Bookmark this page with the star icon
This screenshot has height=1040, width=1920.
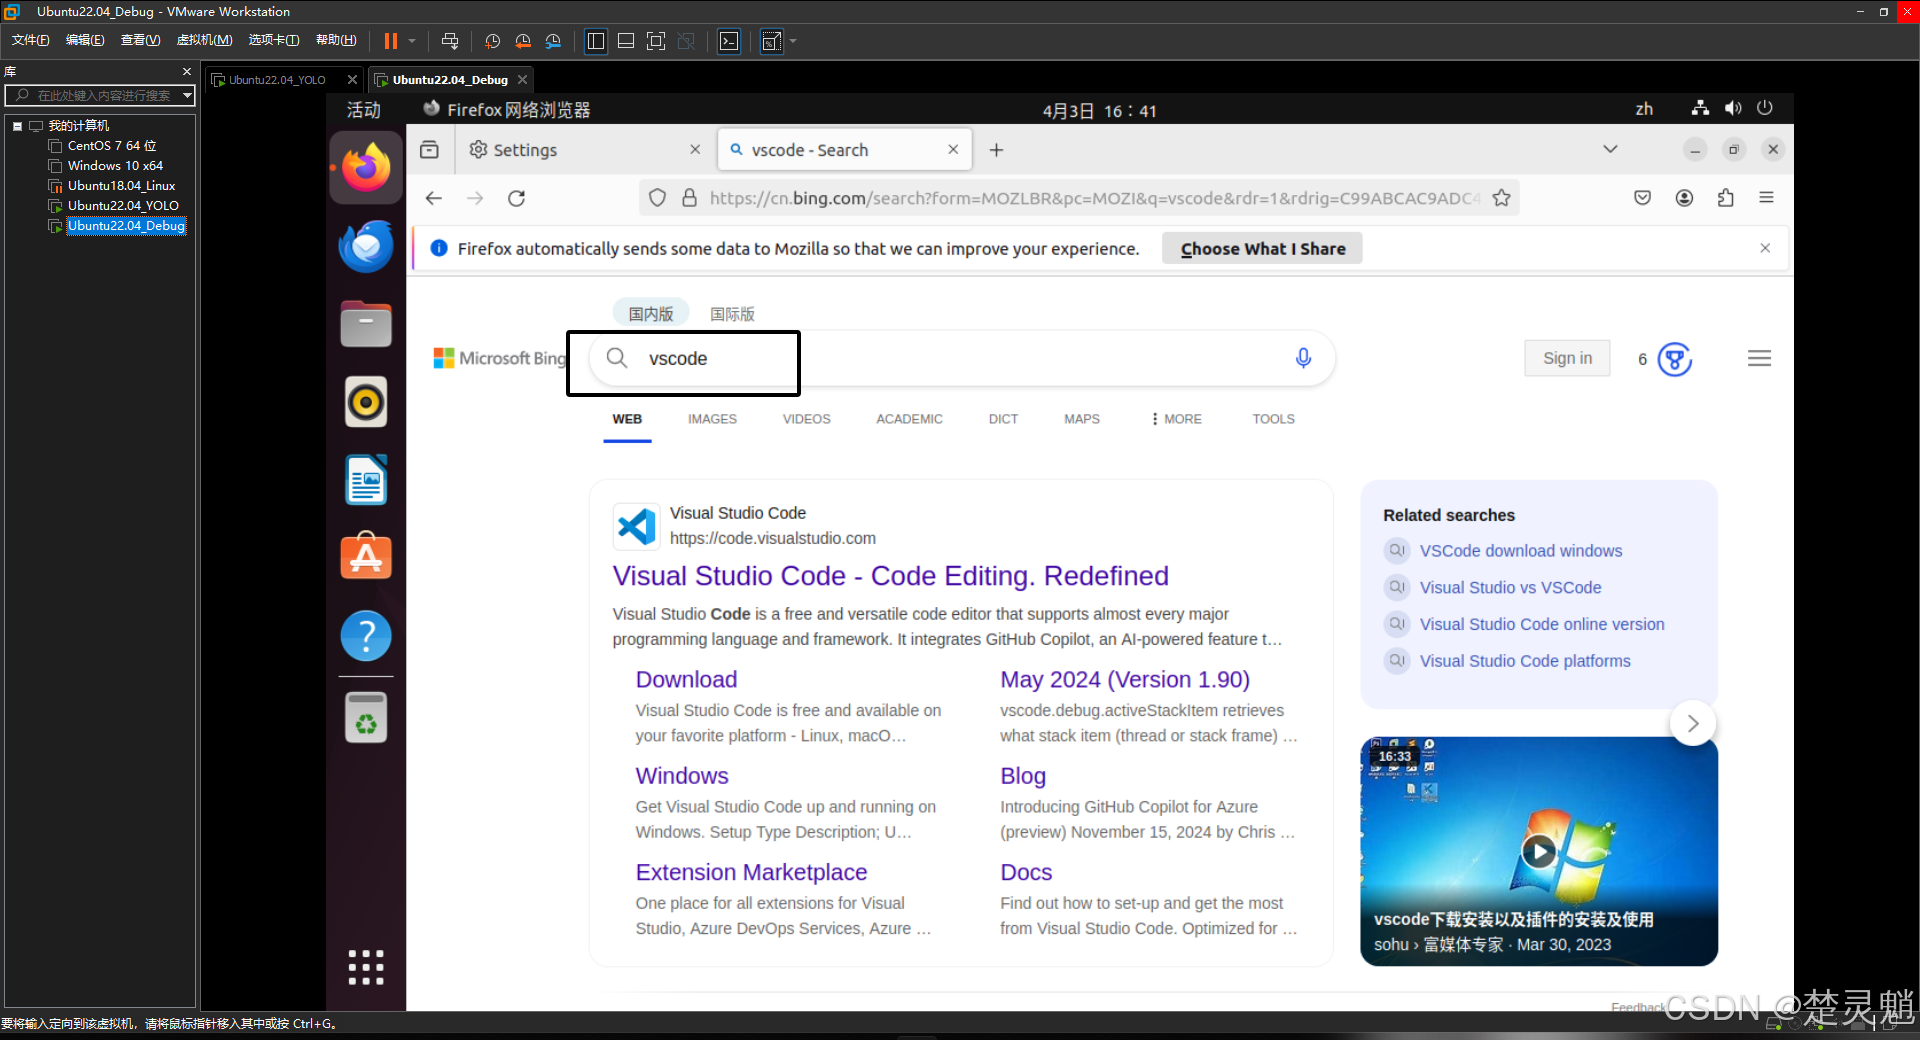tap(1501, 198)
